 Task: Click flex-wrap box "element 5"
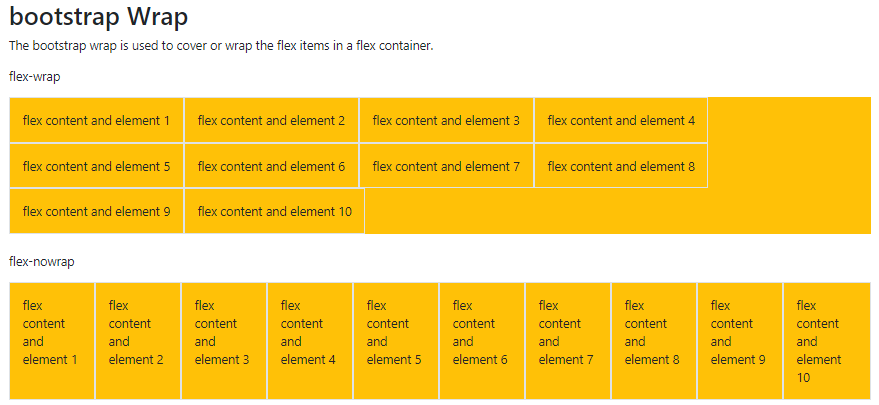click(96, 167)
